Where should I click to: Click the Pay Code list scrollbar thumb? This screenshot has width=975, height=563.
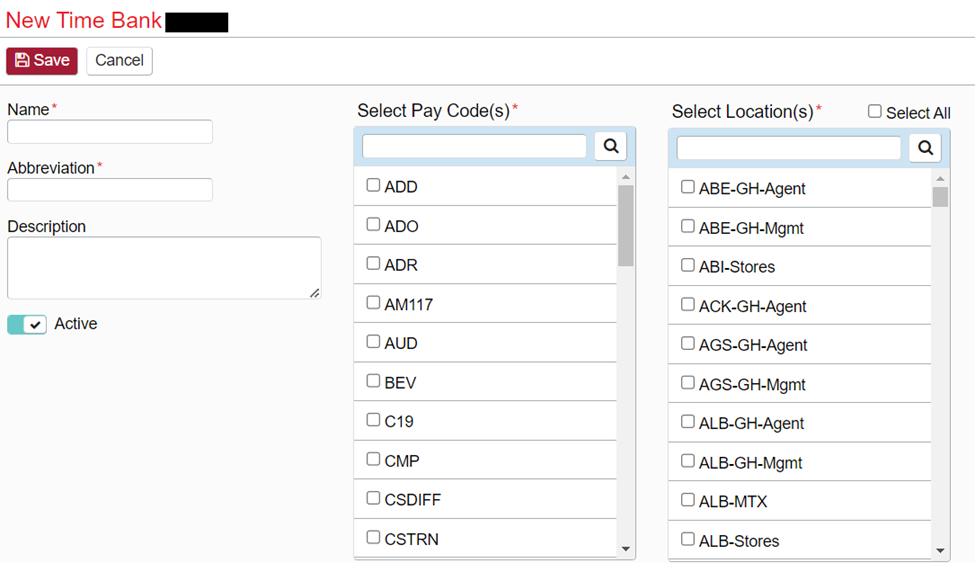pyautogui.click(x=626, y=225)
